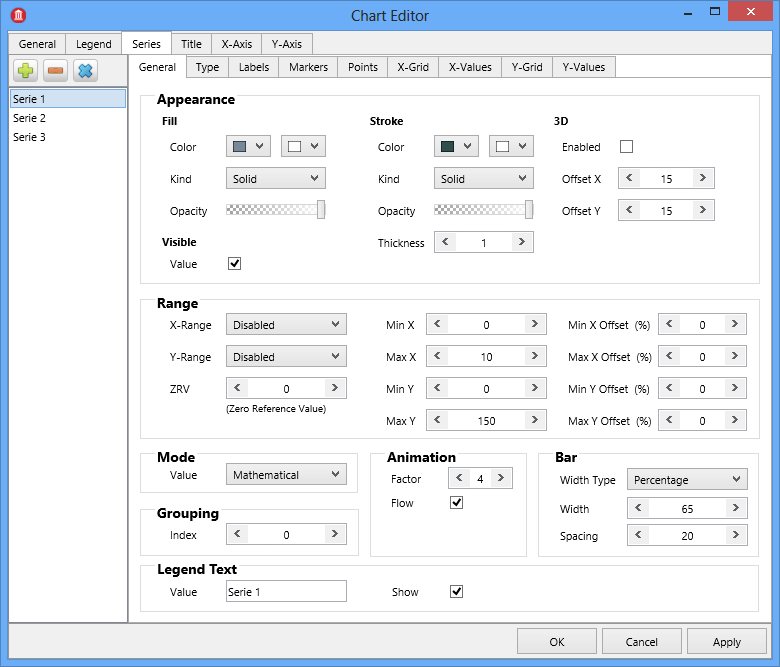Screen dimensions: 780x667
Task: Add a new series with green plus icon
Action: coord(25,71)
